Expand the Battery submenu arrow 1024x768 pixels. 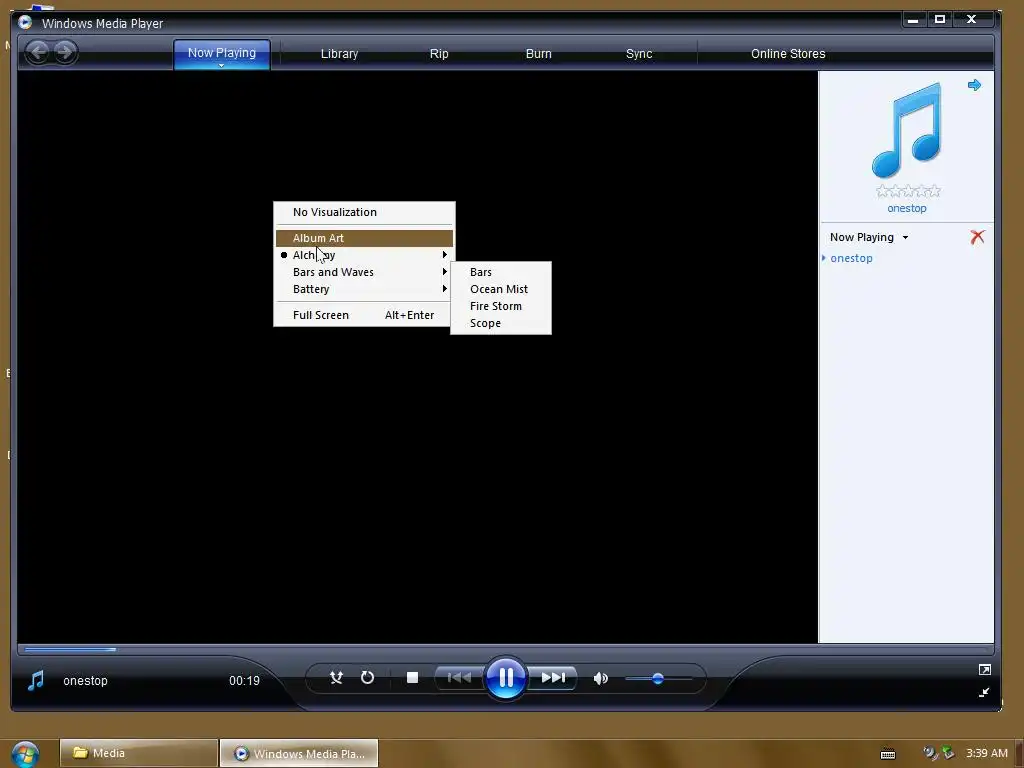pyautogui.click(x=445, y=289)
